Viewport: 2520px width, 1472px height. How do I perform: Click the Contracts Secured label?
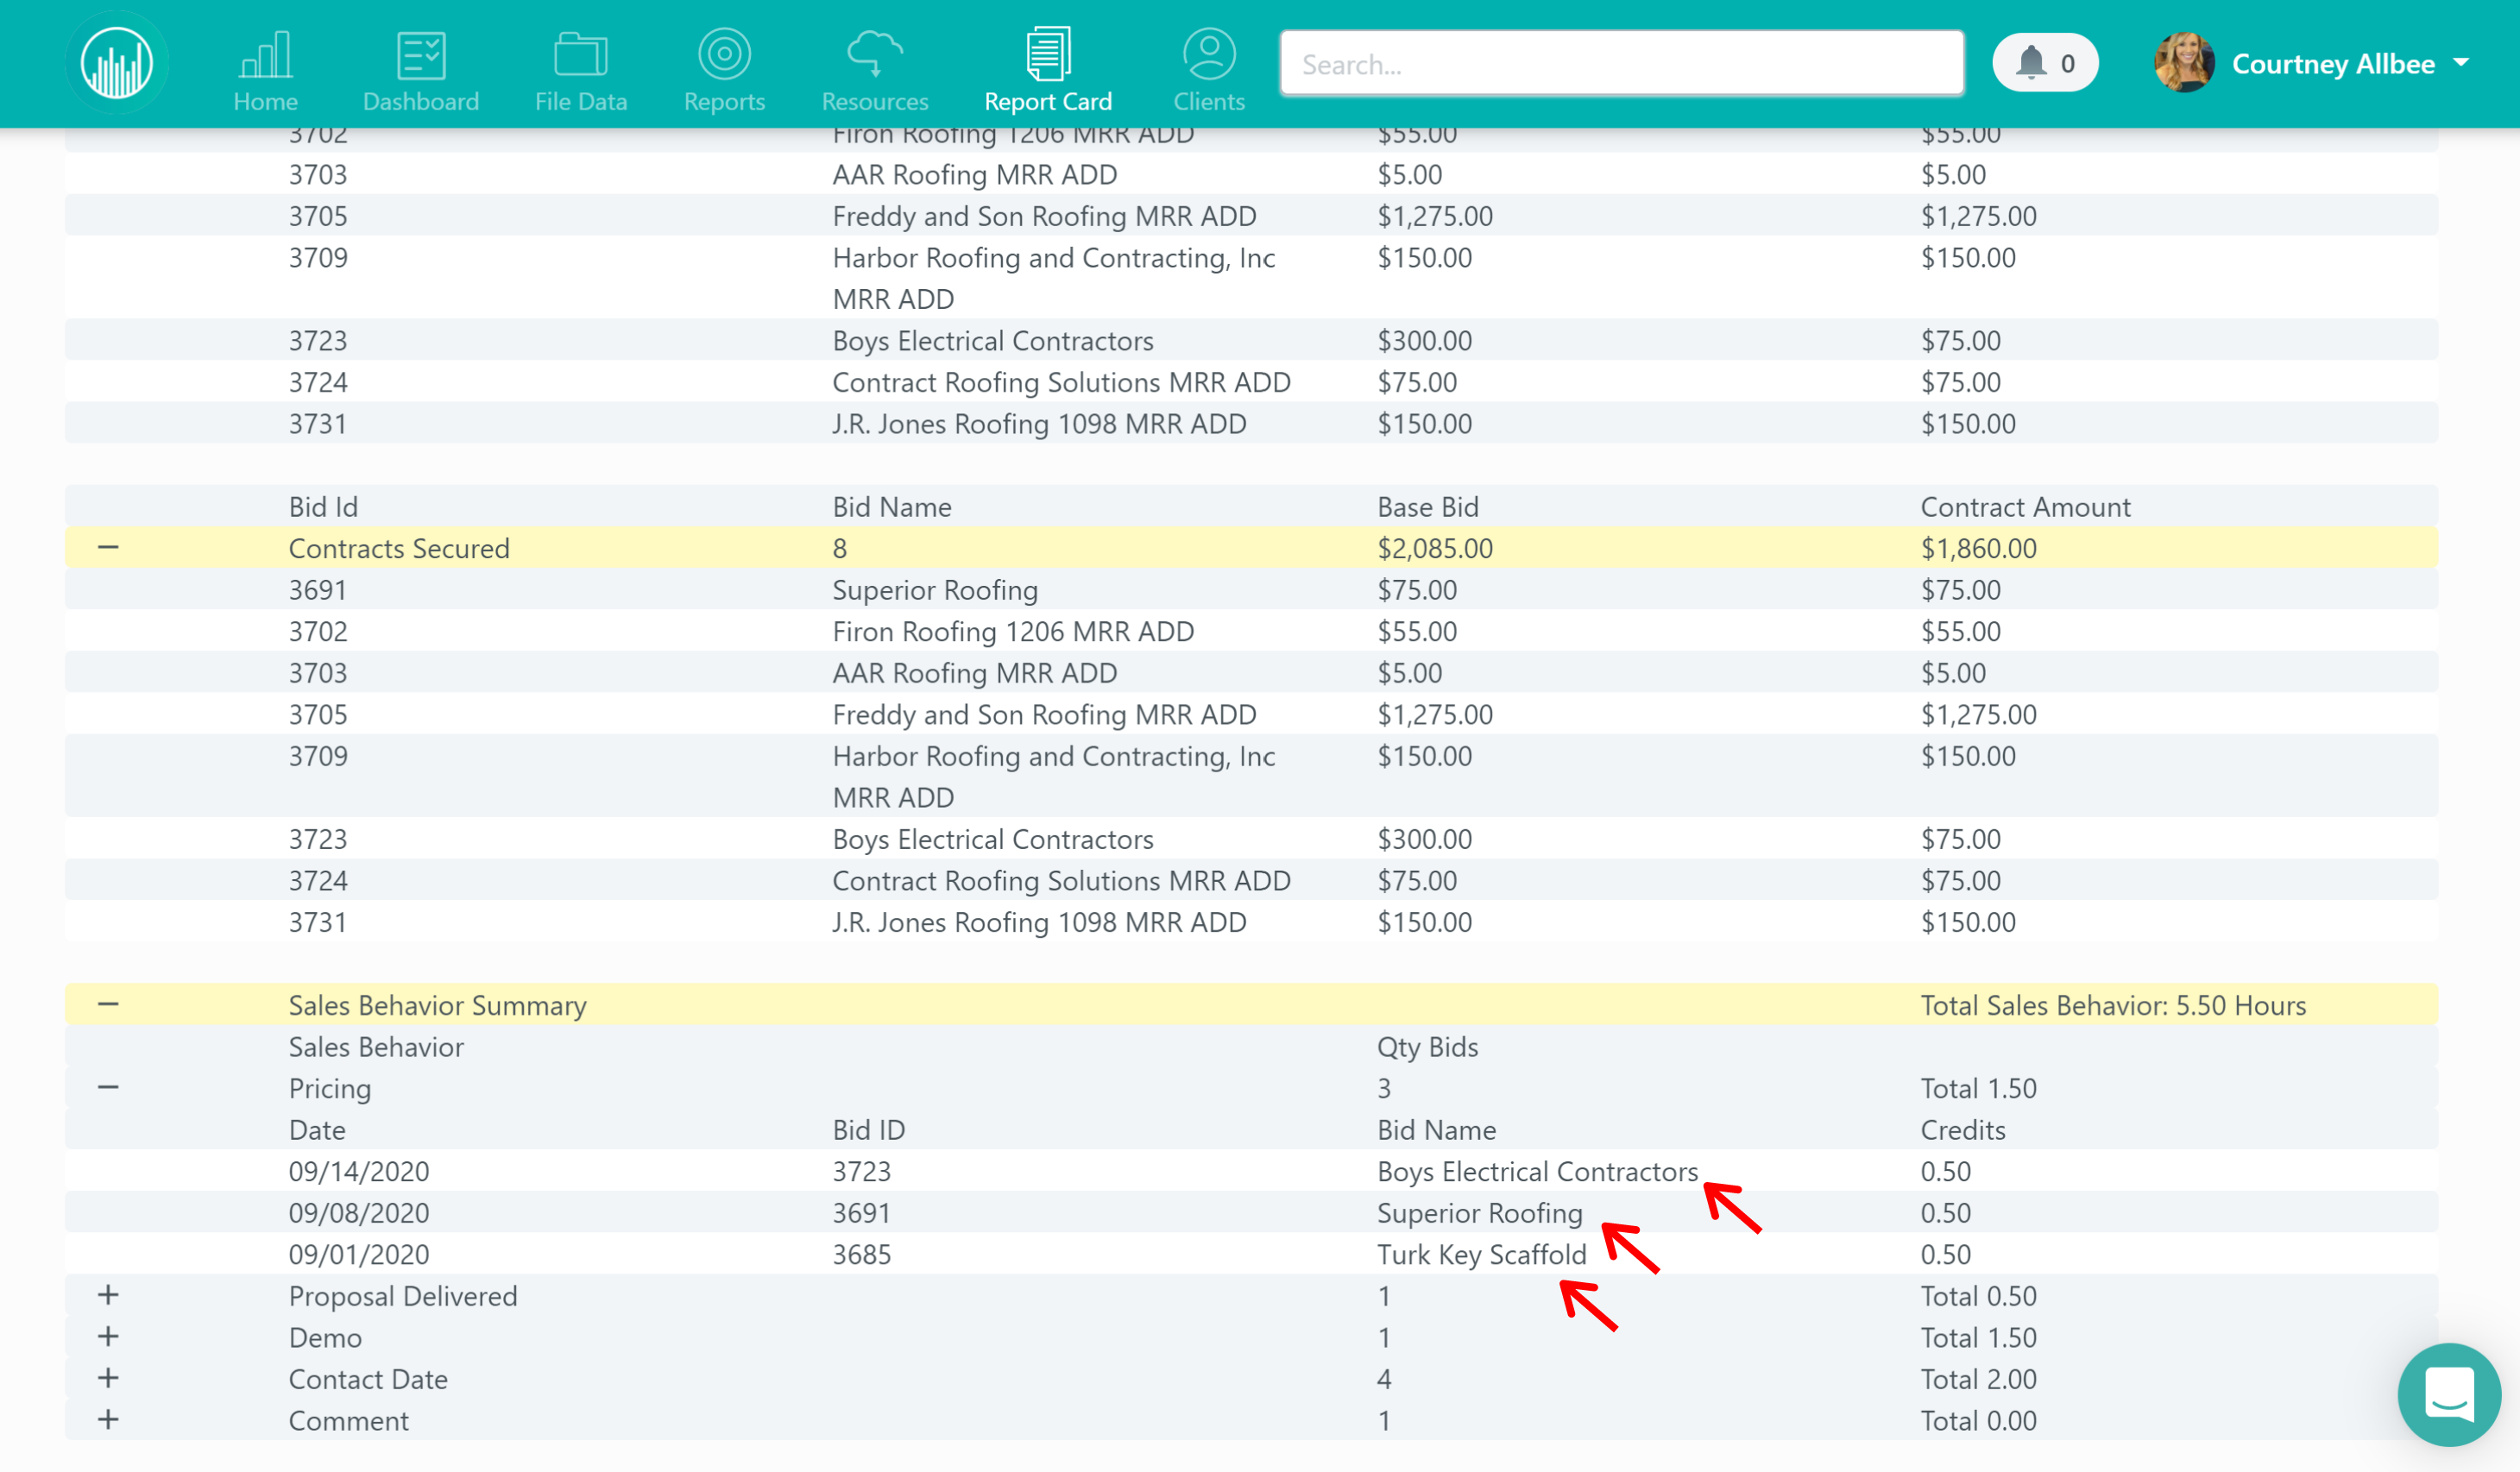coord(399,549)
